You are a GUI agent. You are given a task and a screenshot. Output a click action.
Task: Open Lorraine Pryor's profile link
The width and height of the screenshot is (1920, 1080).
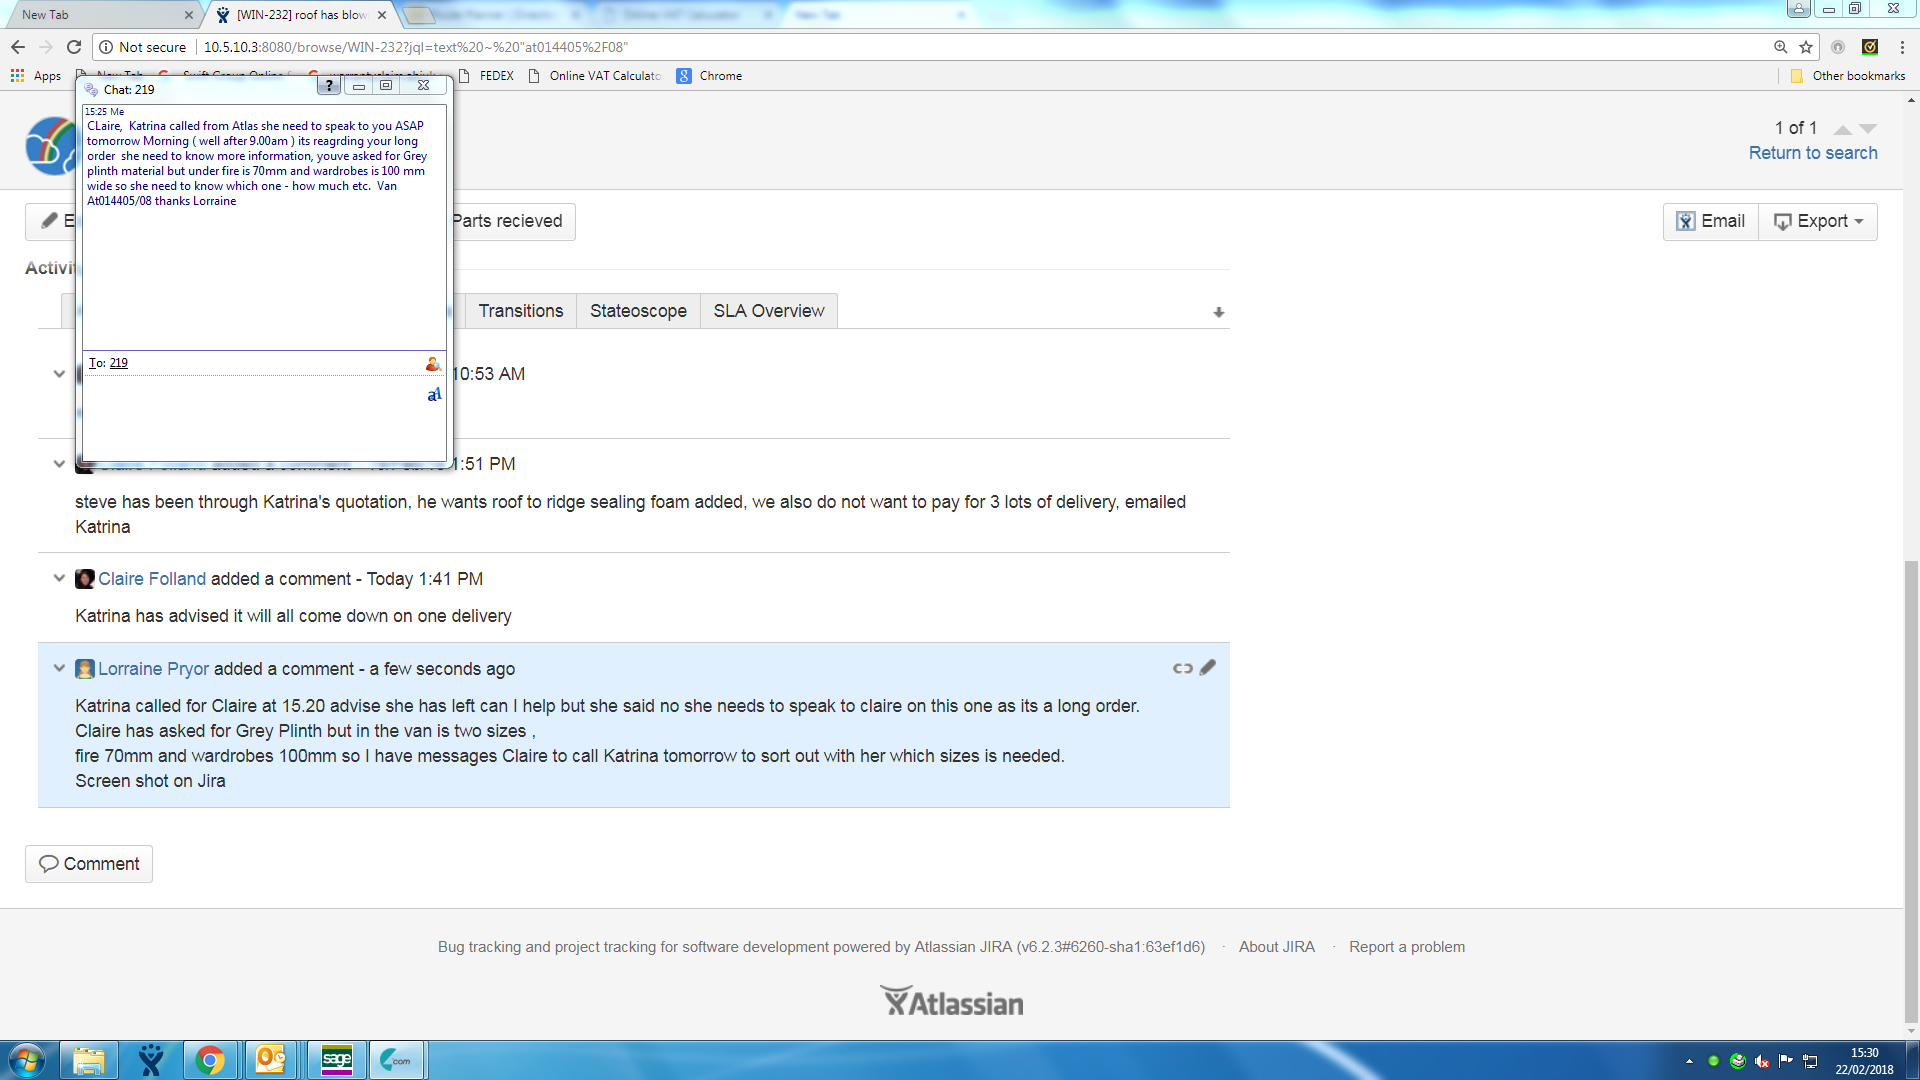click(153, 669)
